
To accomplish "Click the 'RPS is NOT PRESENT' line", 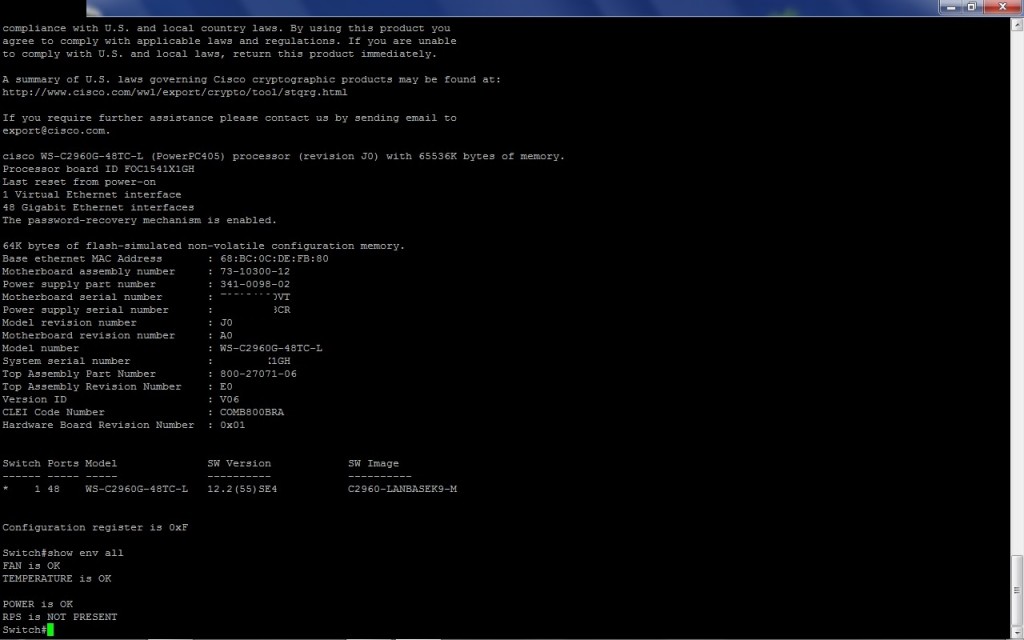I will click(59, 616).
